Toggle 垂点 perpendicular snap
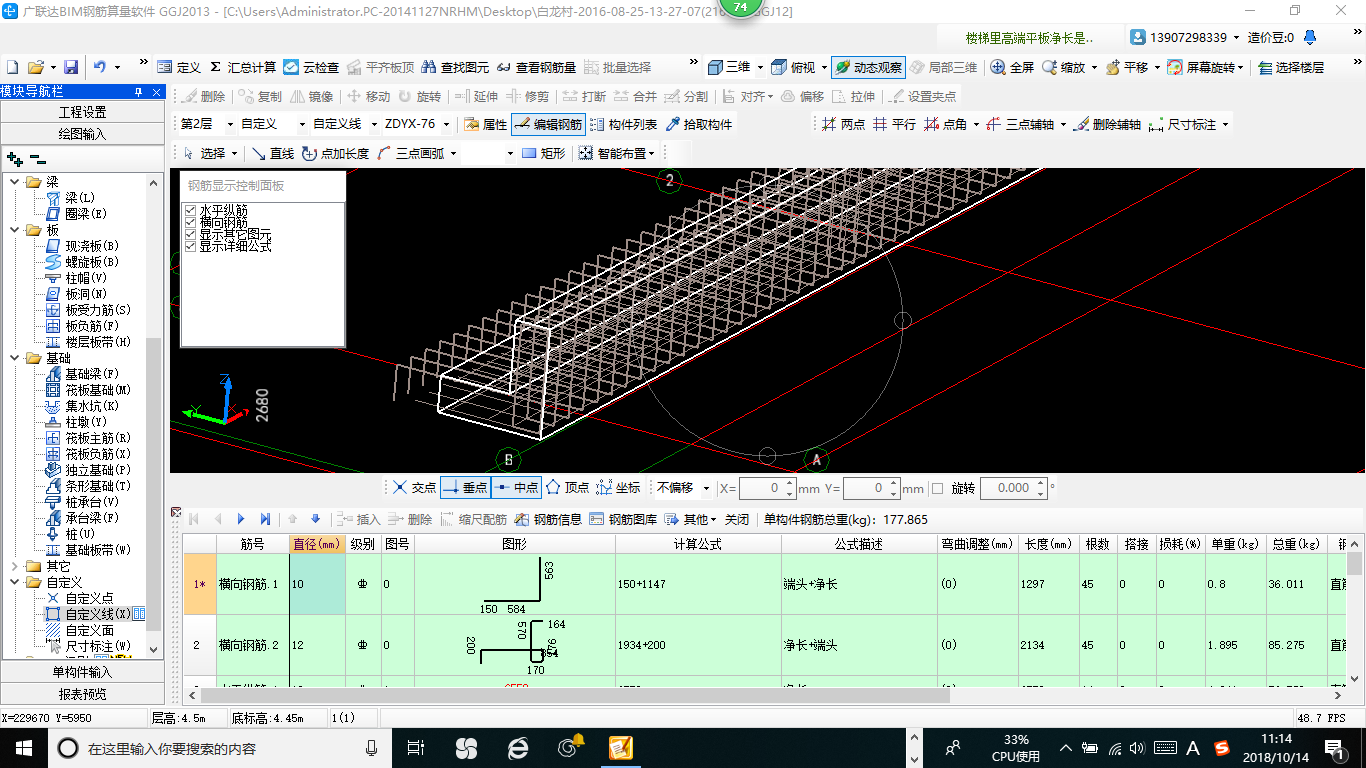 click(465, 487)
